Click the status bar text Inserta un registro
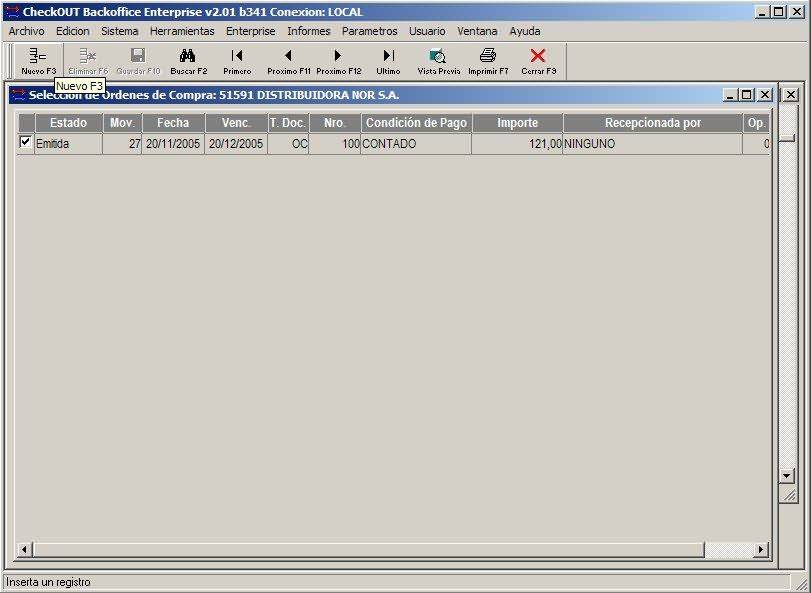811x593 pixels. coord(48,582)
